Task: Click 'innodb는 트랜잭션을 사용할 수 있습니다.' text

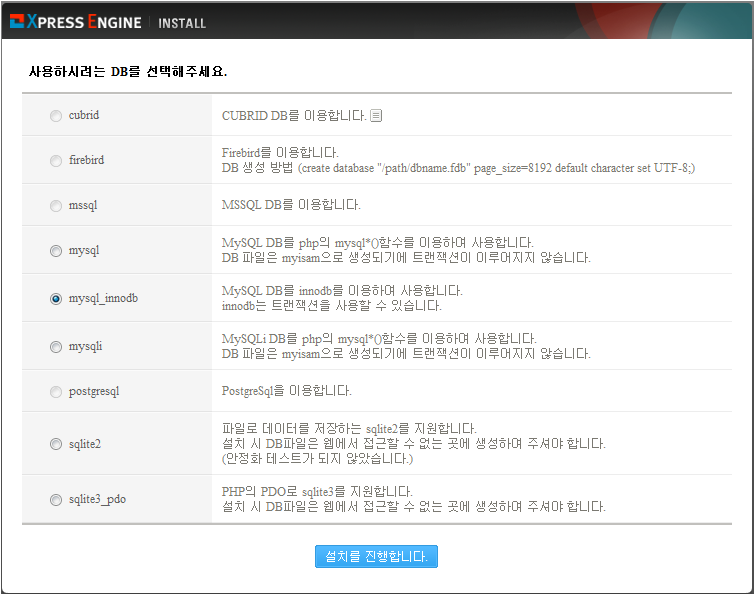Action: 332,306
